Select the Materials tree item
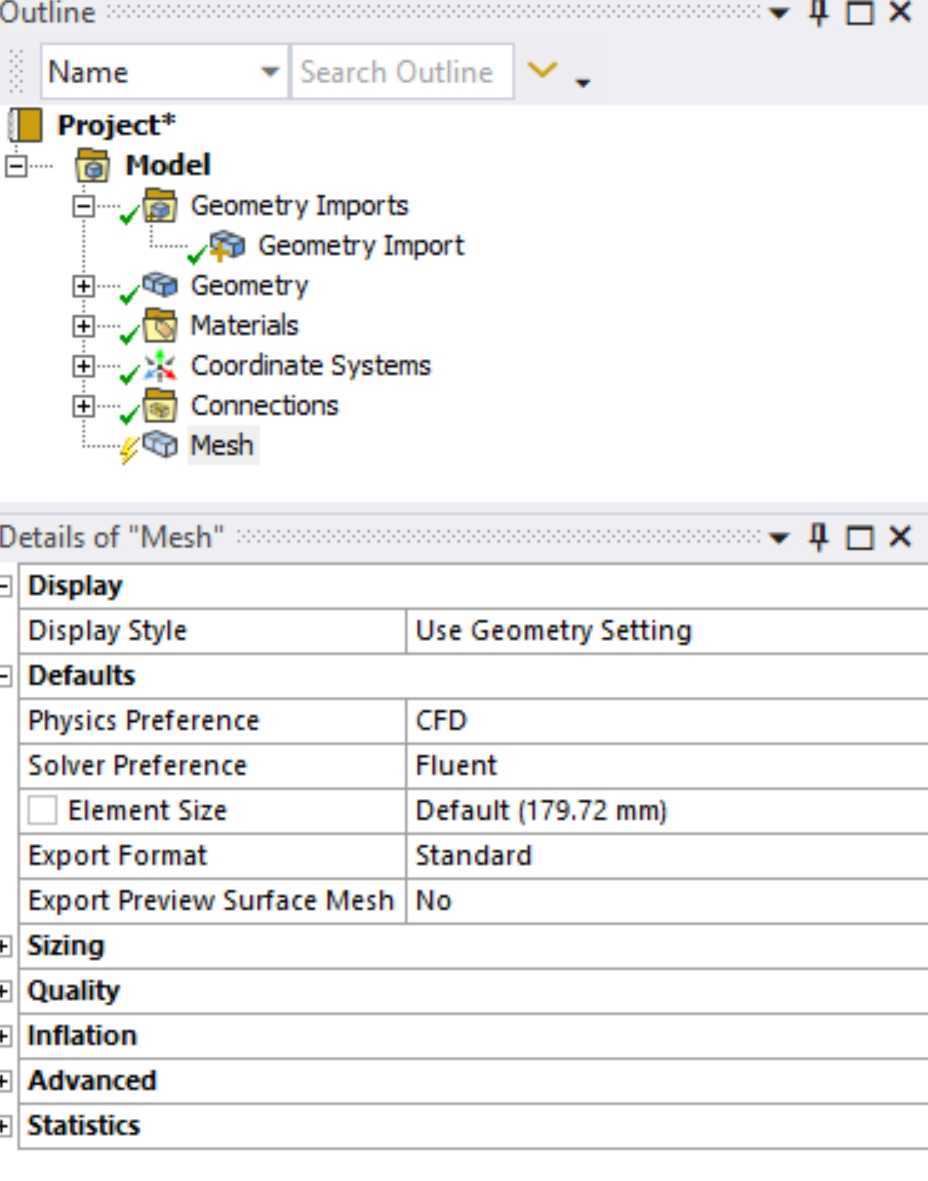928x1181 pixels. tap(244, 325)
